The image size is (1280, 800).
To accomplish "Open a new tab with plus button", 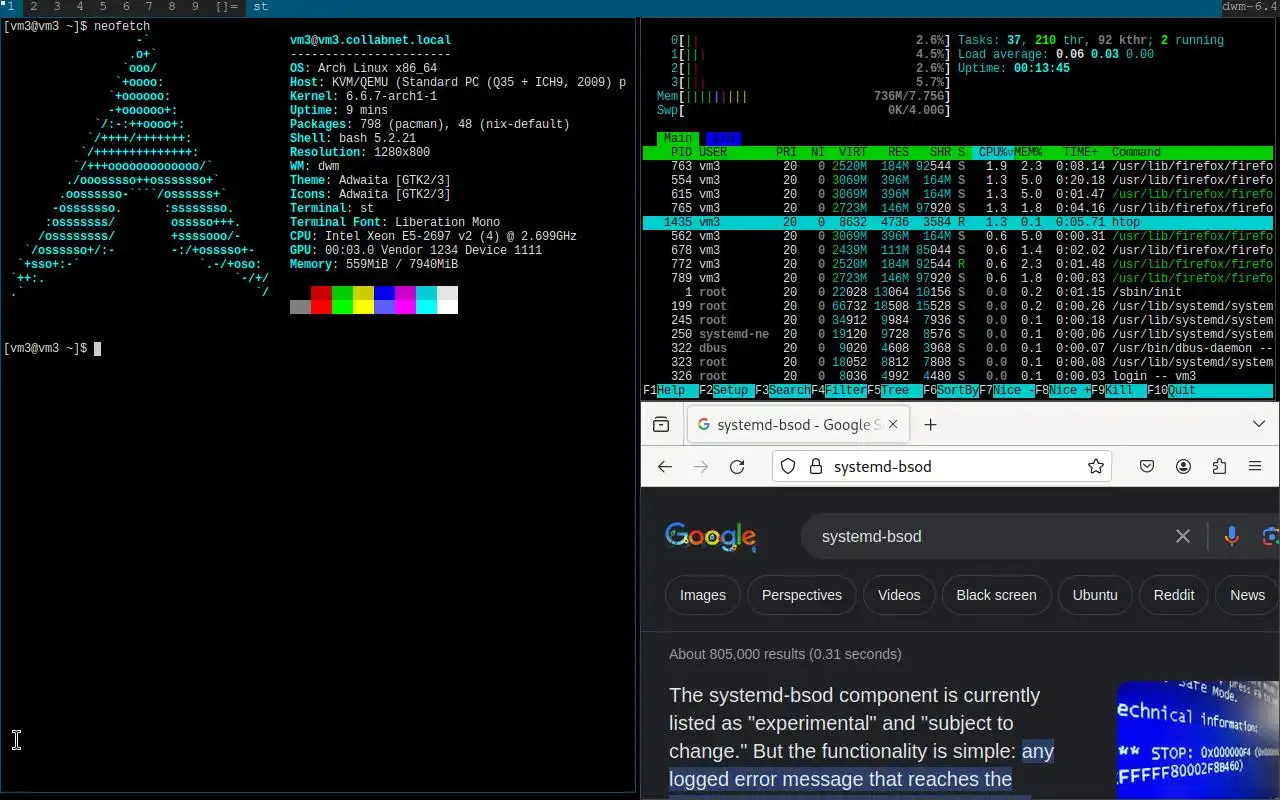I will click(x=930, y=425).
